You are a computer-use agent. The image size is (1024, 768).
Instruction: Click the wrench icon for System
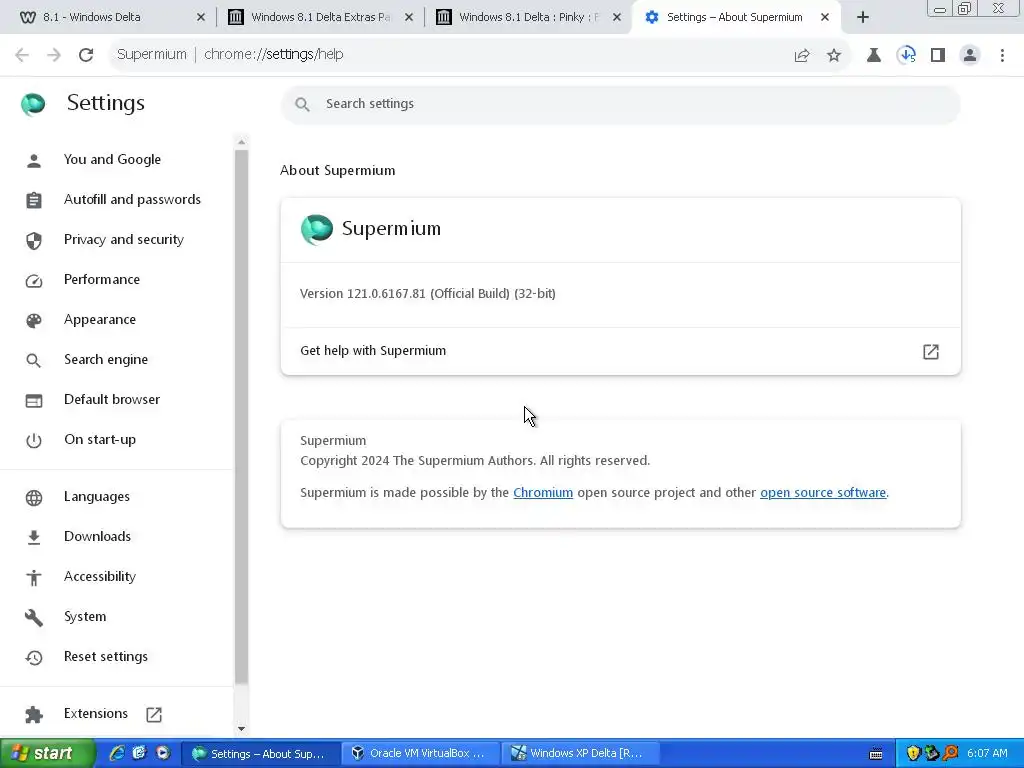pyautogui.click(x=34, y=617)
